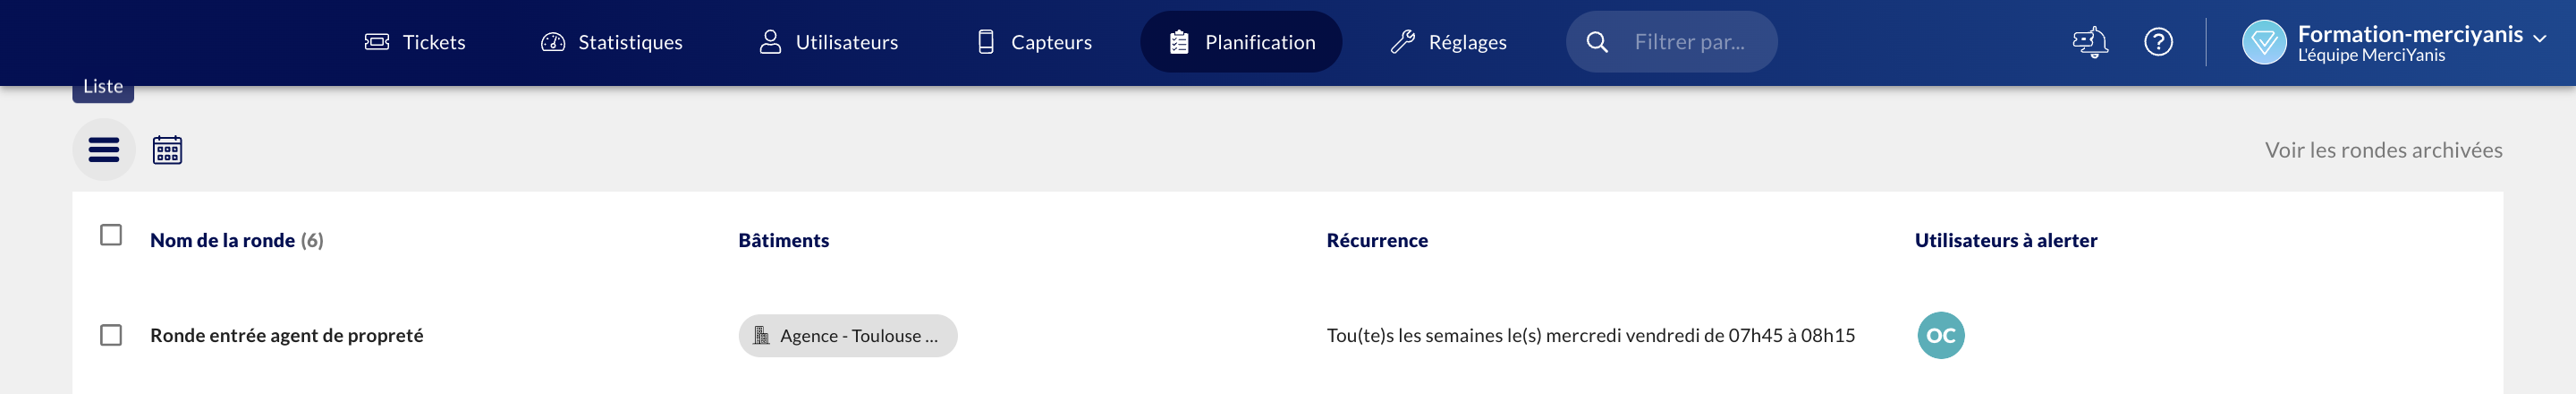The image size is (2576, 394).
Task: Open the Ronde entrée agent de propreté round
Action: pyautogui.click(x=287, y=336)
